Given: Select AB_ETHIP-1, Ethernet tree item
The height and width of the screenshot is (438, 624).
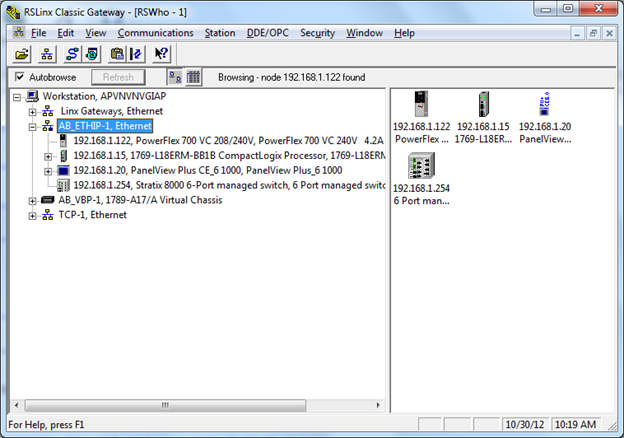Looking at the screenshot, I should [x=105, y=126].
